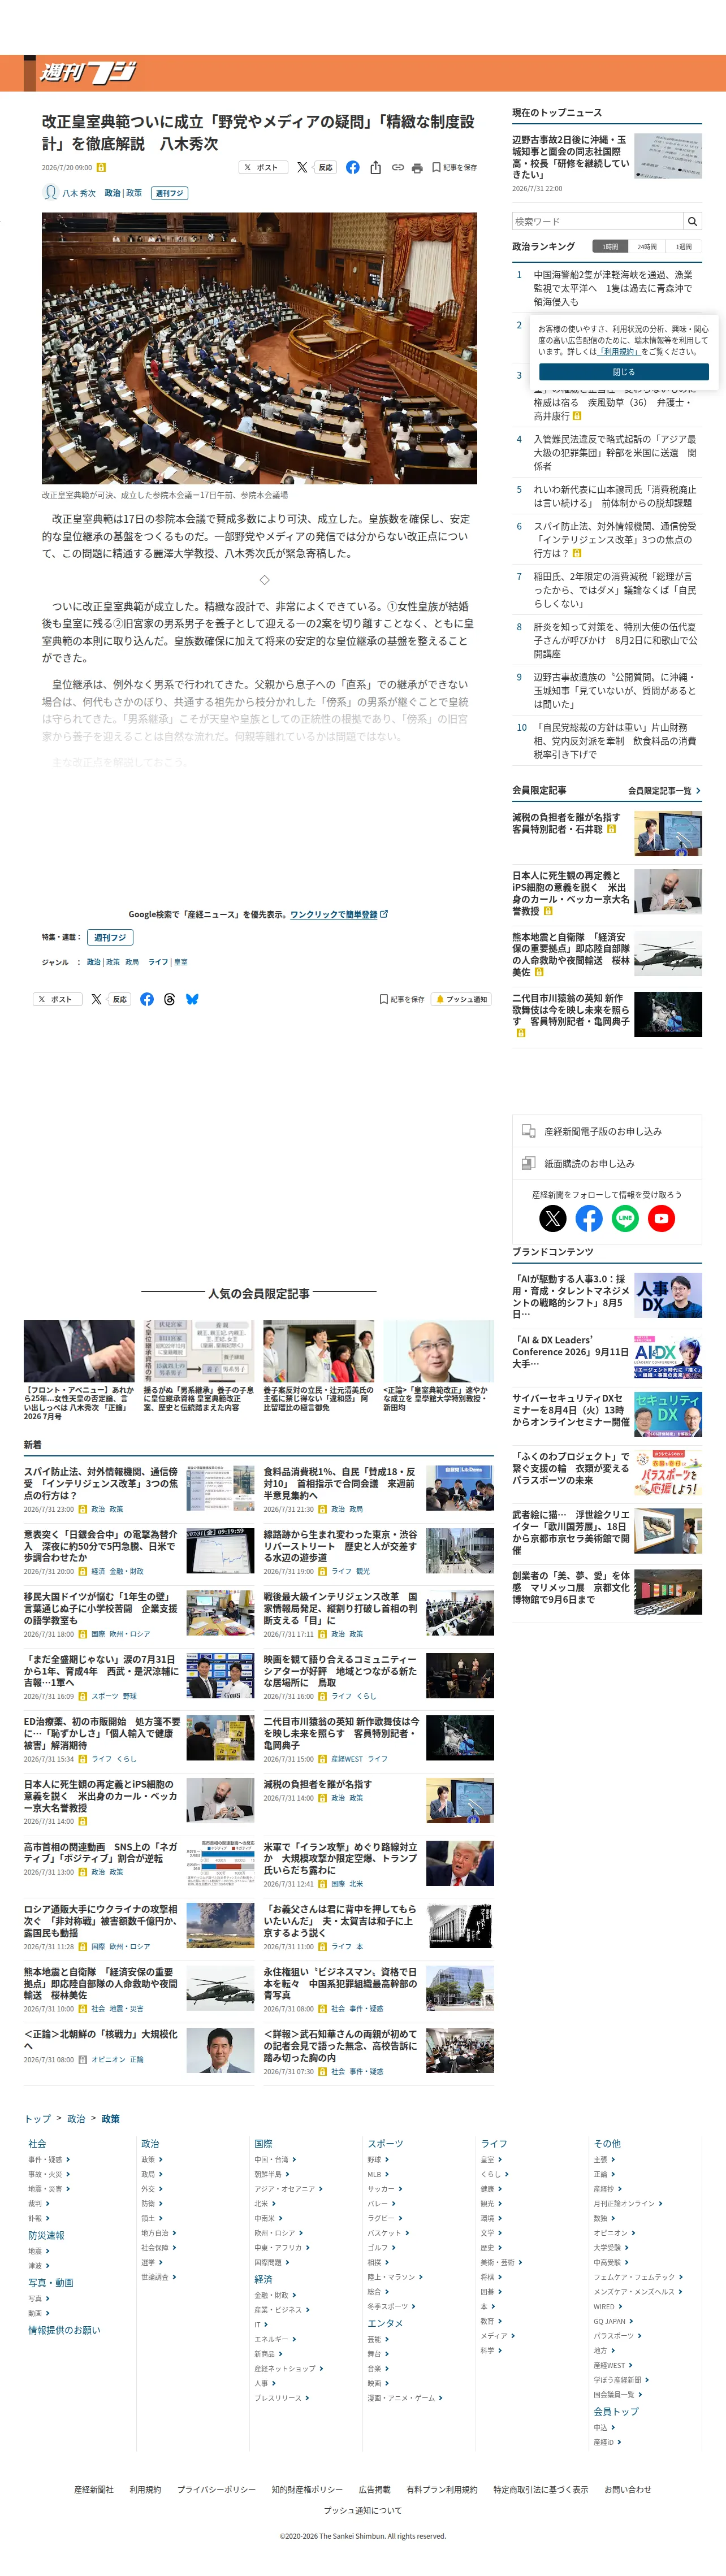This screenshot has width=726, height=2576.
Task: Click the member lock icon next to article date
Action: coord(100,168)
